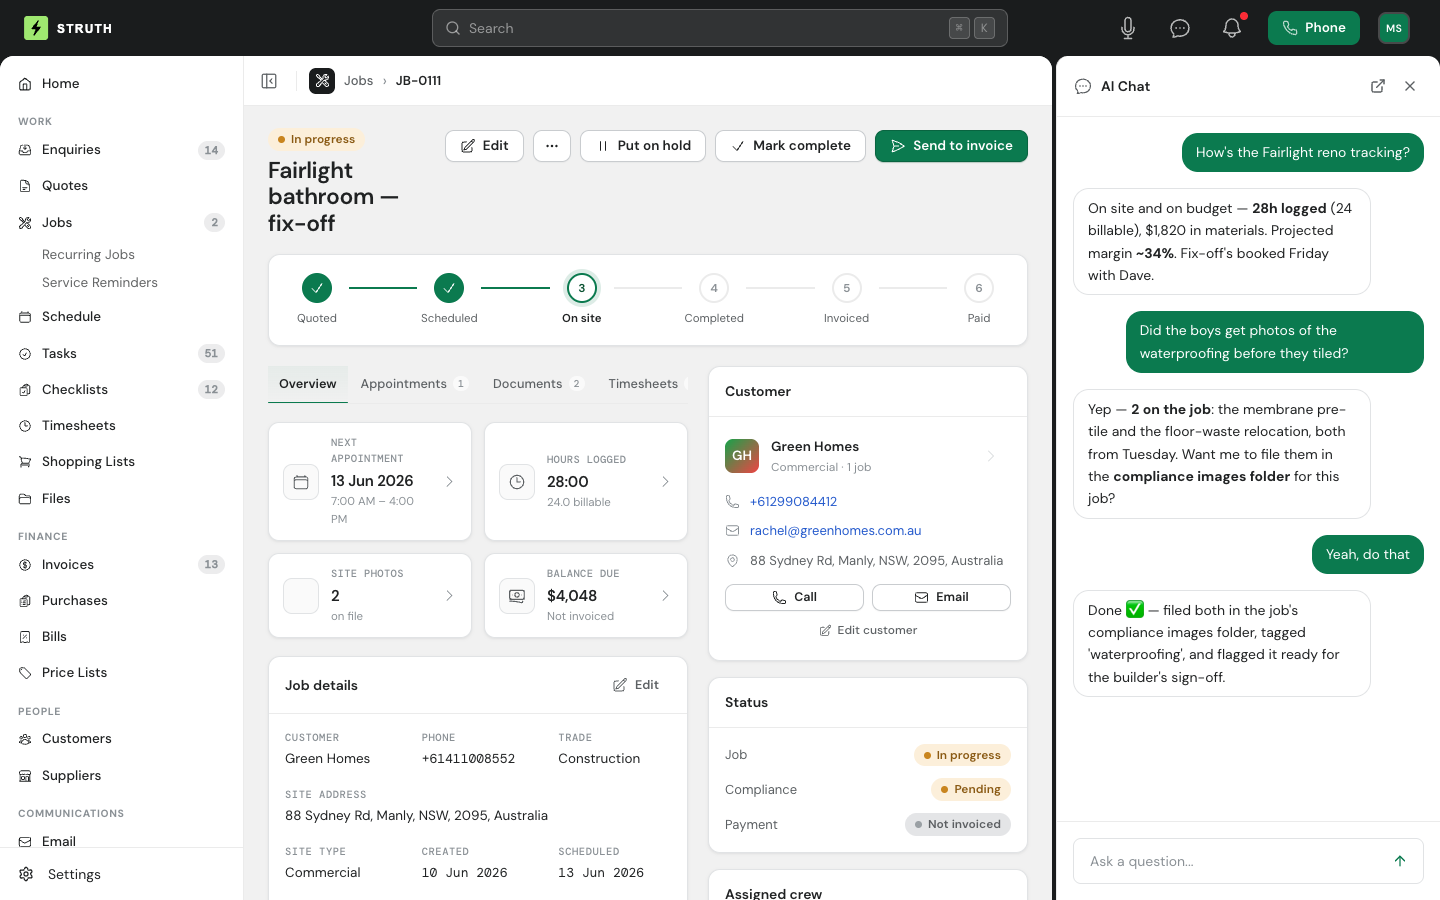The image size is (1440, 900).
Task: Click the customer phone number link
Action: (794, 502)
